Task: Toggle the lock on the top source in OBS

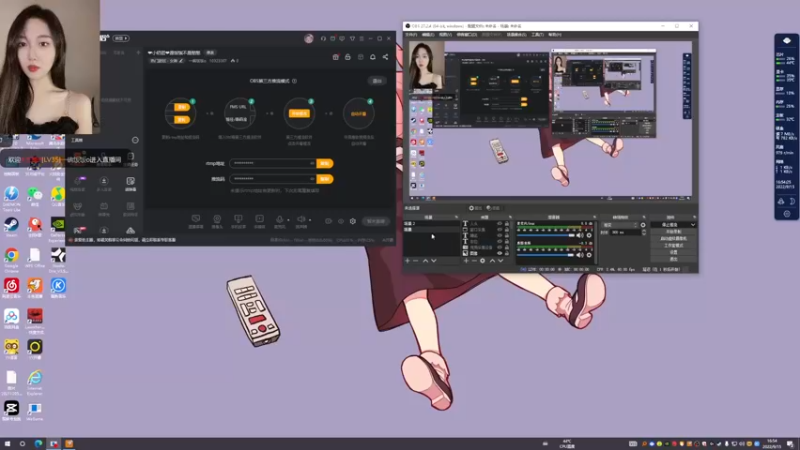Action: pyautogui.click(x=507, y=223)
